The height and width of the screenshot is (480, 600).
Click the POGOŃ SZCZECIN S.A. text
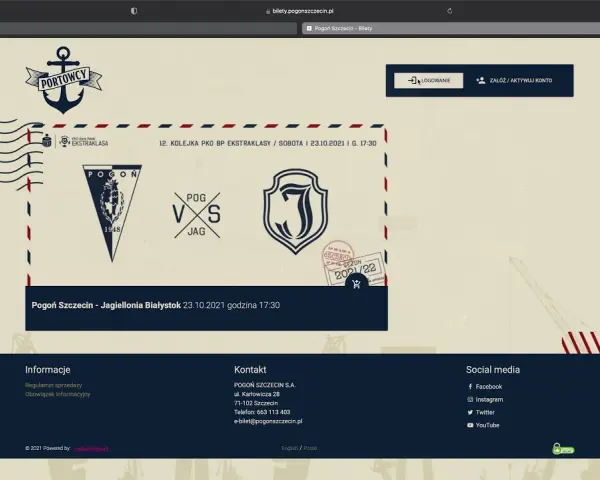coord(265,385)
